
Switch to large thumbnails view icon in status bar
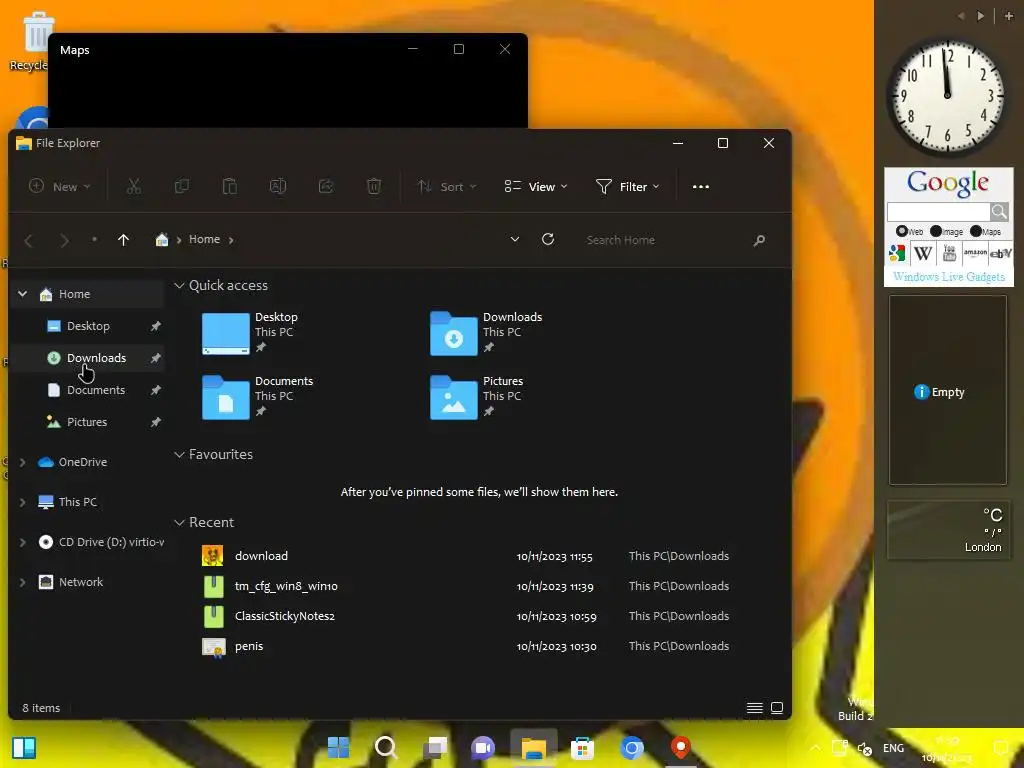(777, 708)
